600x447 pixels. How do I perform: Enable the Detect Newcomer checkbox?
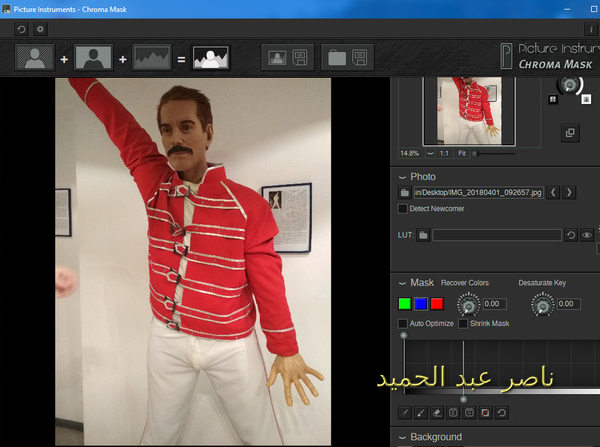click(403, 209)
